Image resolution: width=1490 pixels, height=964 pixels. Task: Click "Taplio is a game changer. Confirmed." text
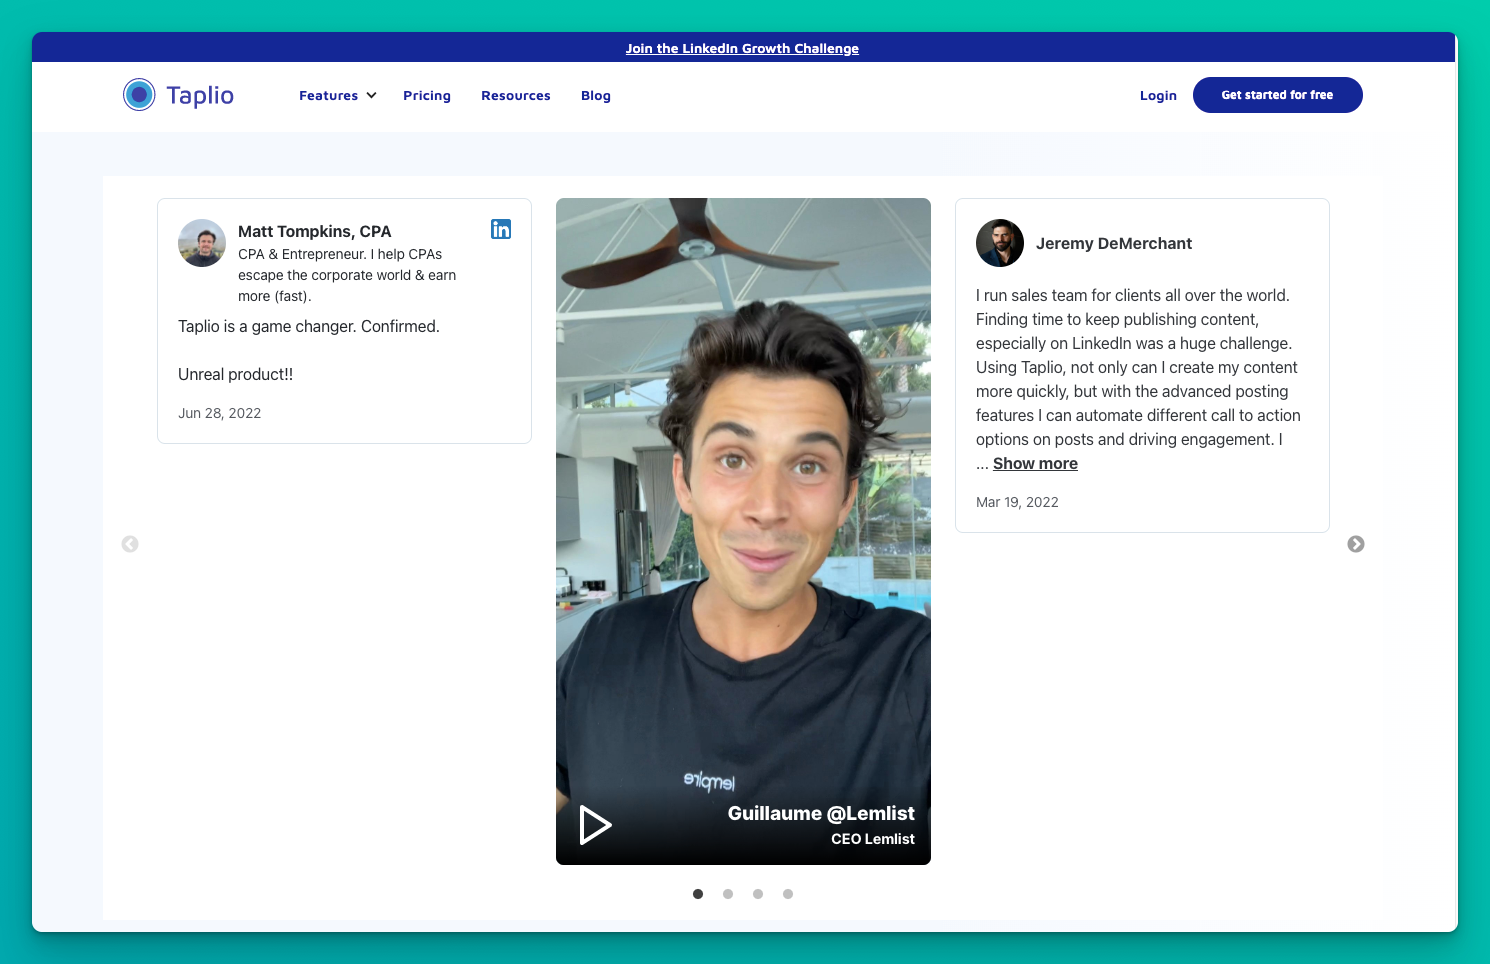309,326
